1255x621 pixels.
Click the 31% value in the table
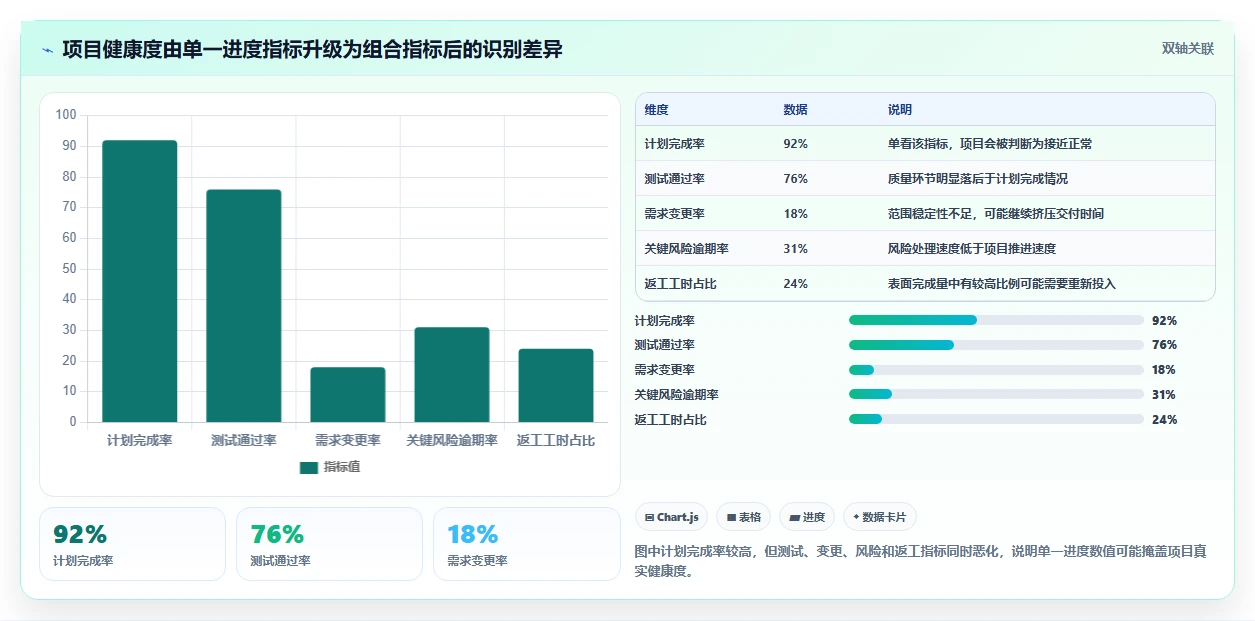(796, 249)
